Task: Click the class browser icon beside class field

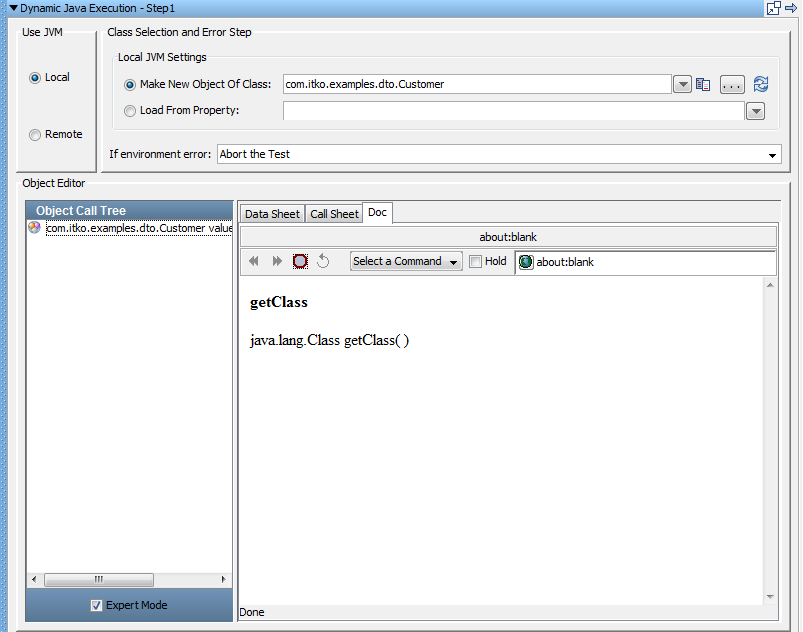Action: pyautogui.click(x=703, y=85)
